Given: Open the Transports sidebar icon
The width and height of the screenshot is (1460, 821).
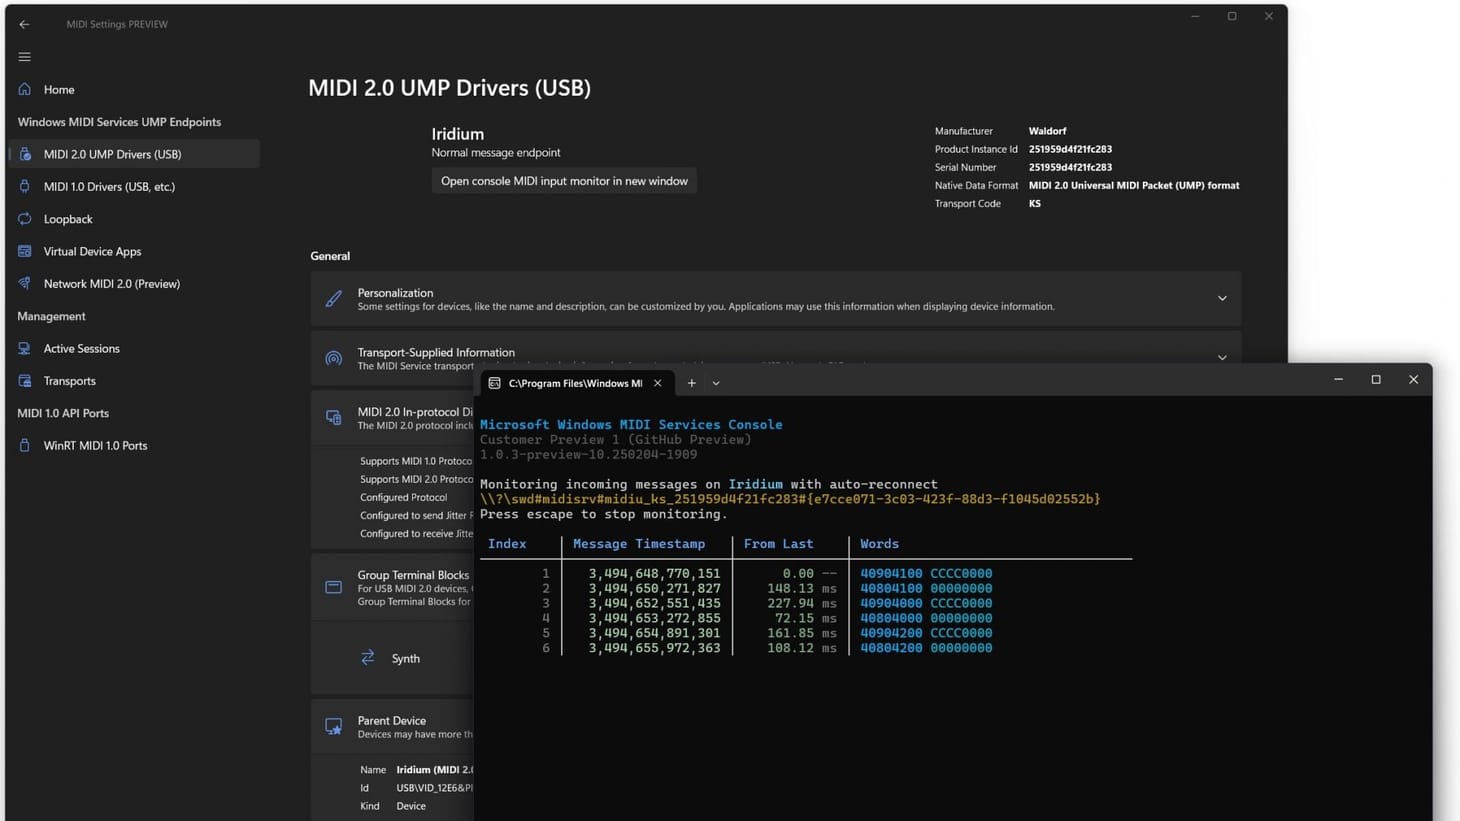Looking at the screenshot, I should tap(25, 381).
